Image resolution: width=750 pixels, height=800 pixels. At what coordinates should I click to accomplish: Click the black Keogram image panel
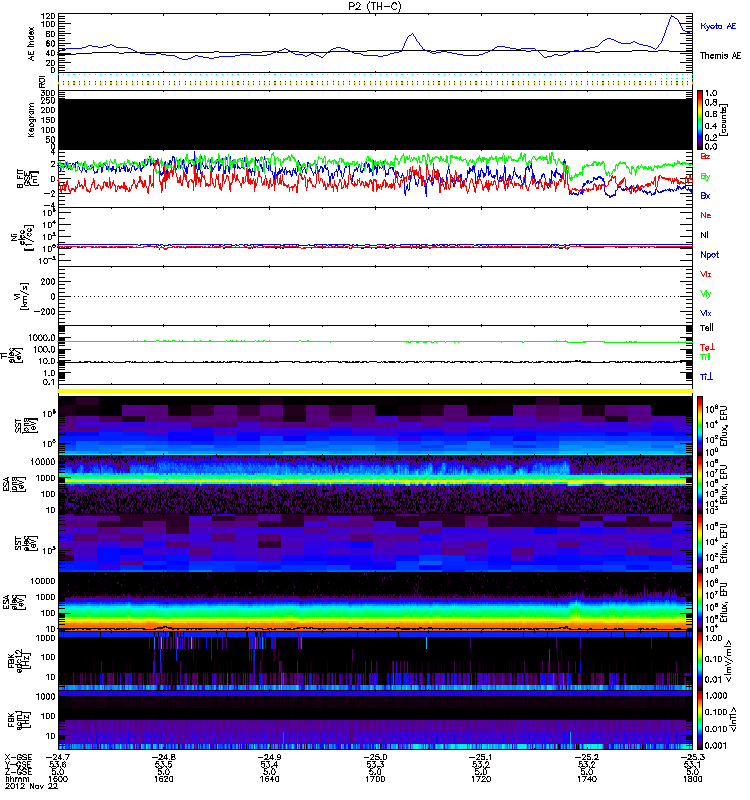pos(375,124)
